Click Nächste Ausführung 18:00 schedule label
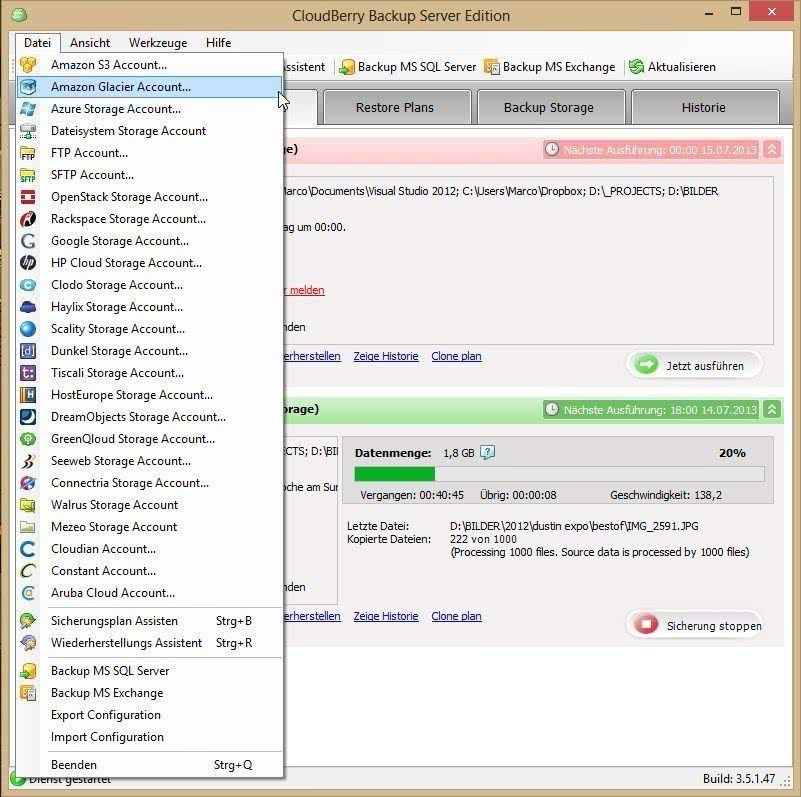The width and height of the screenshot is (801, 797). 651,410
